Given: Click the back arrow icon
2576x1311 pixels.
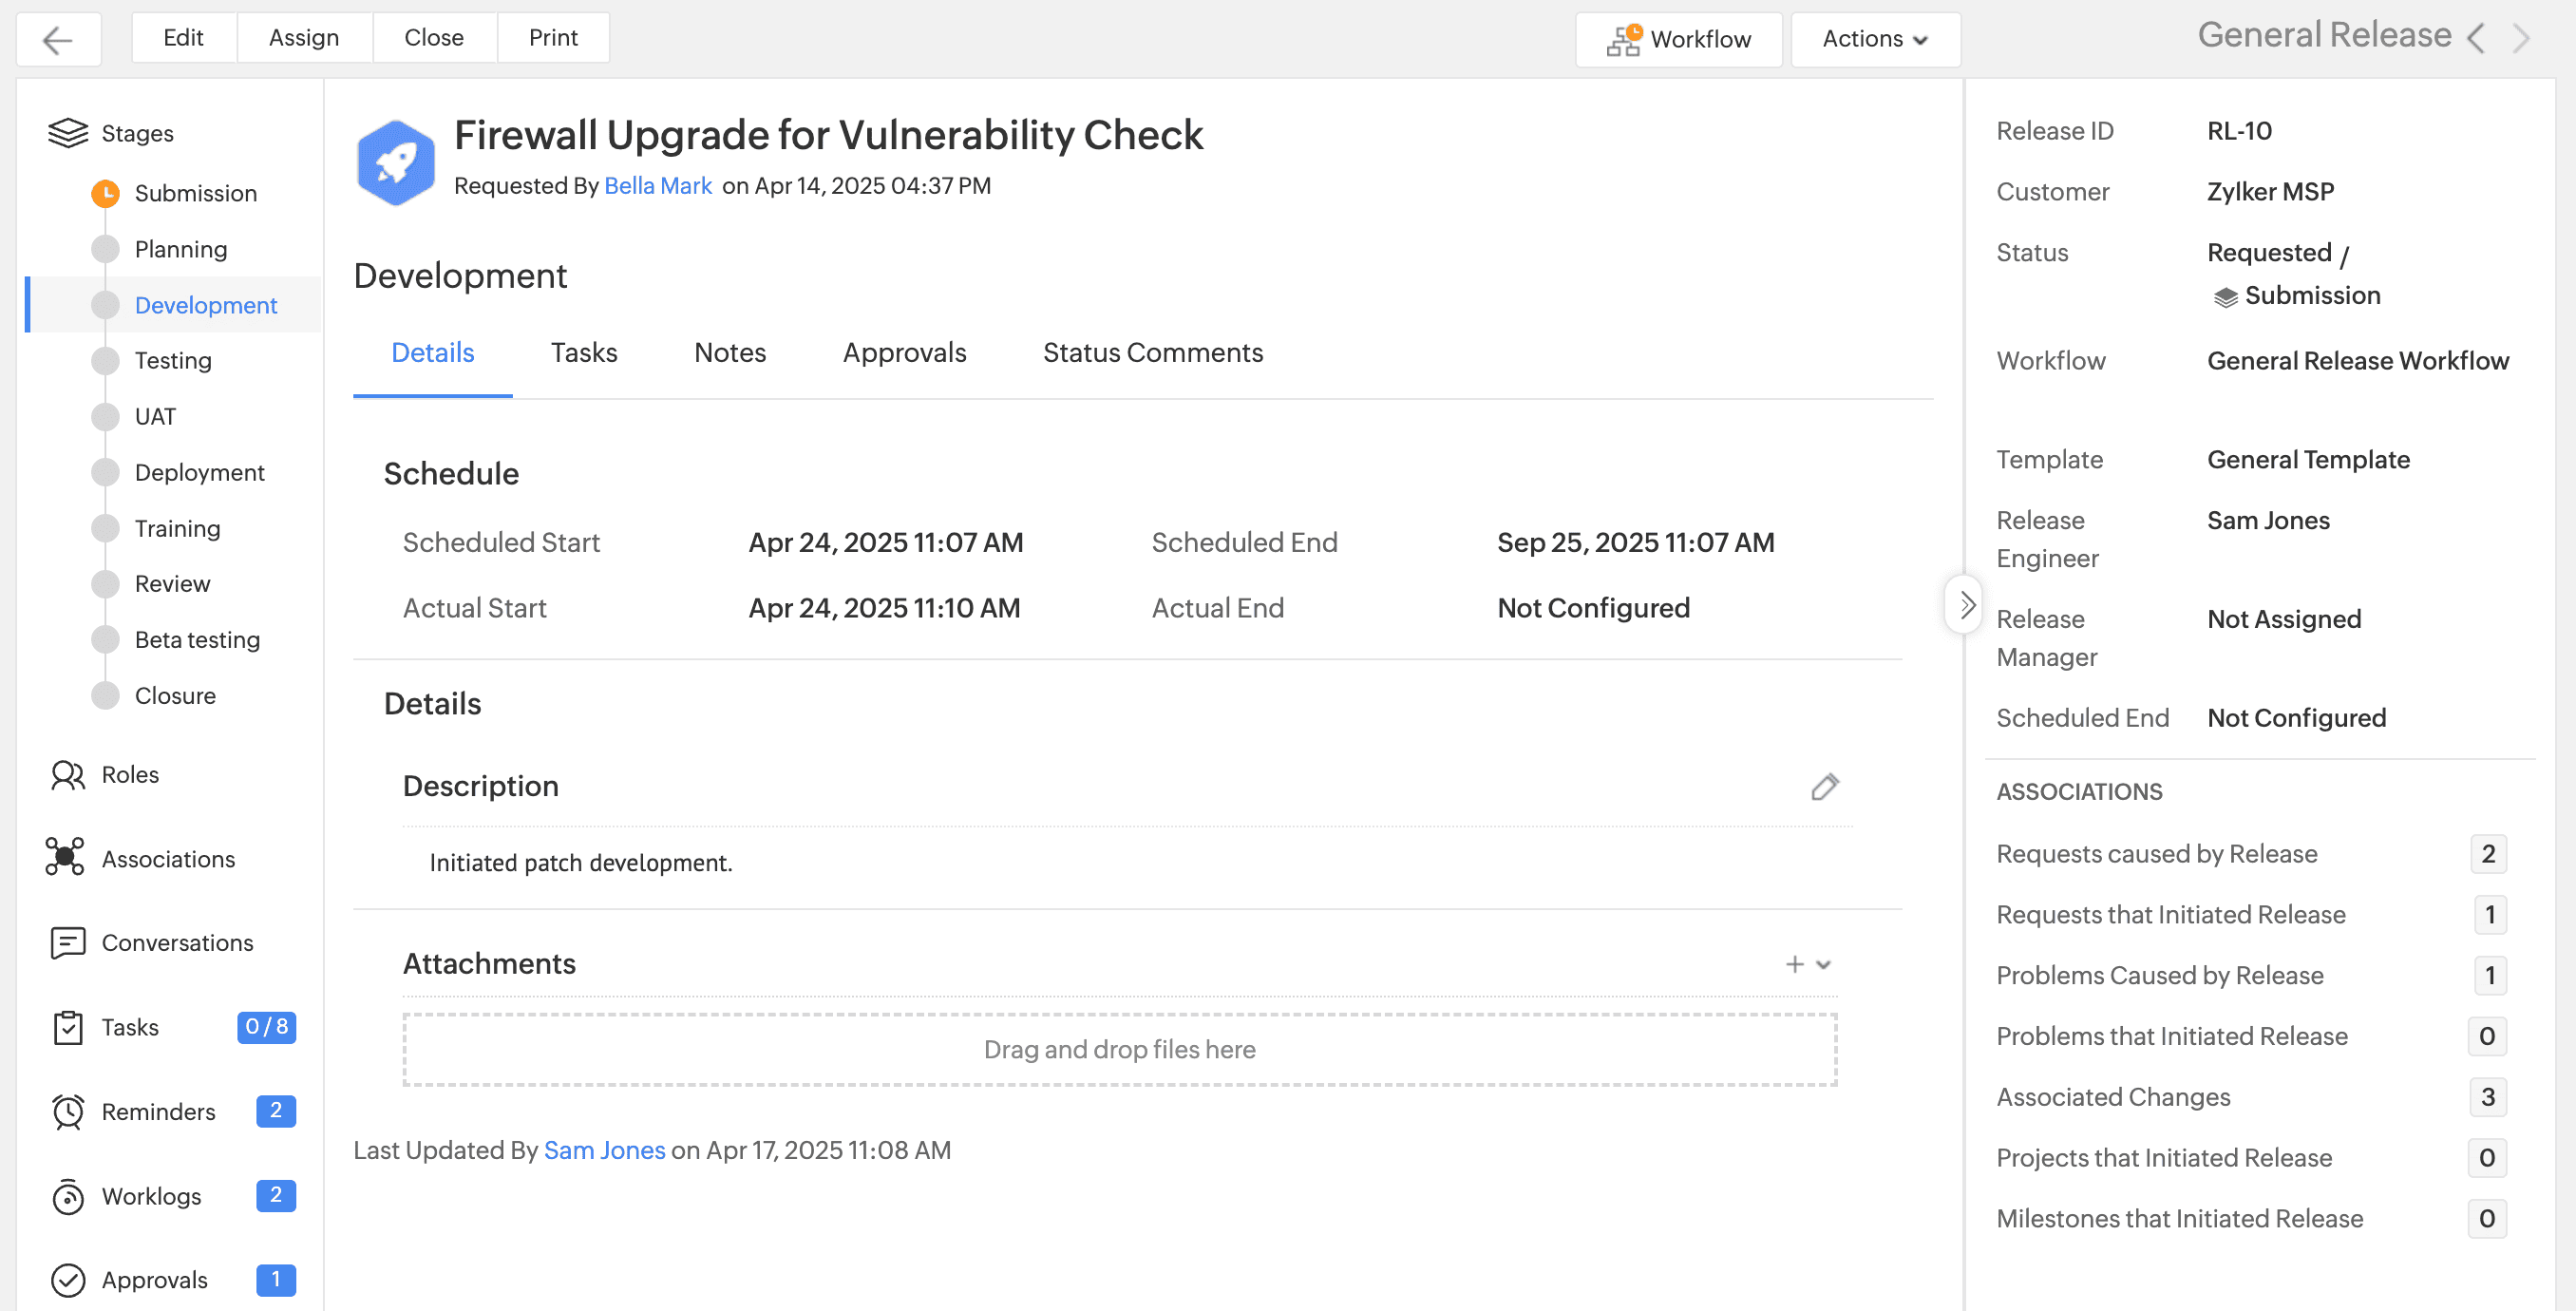Looking at the screenshot, I should [58, 39].
